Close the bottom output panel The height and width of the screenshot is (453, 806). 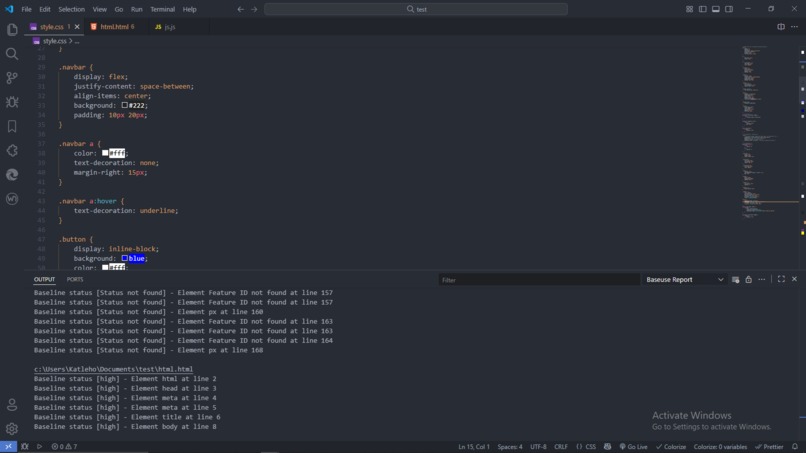click(x=794, y=279)
